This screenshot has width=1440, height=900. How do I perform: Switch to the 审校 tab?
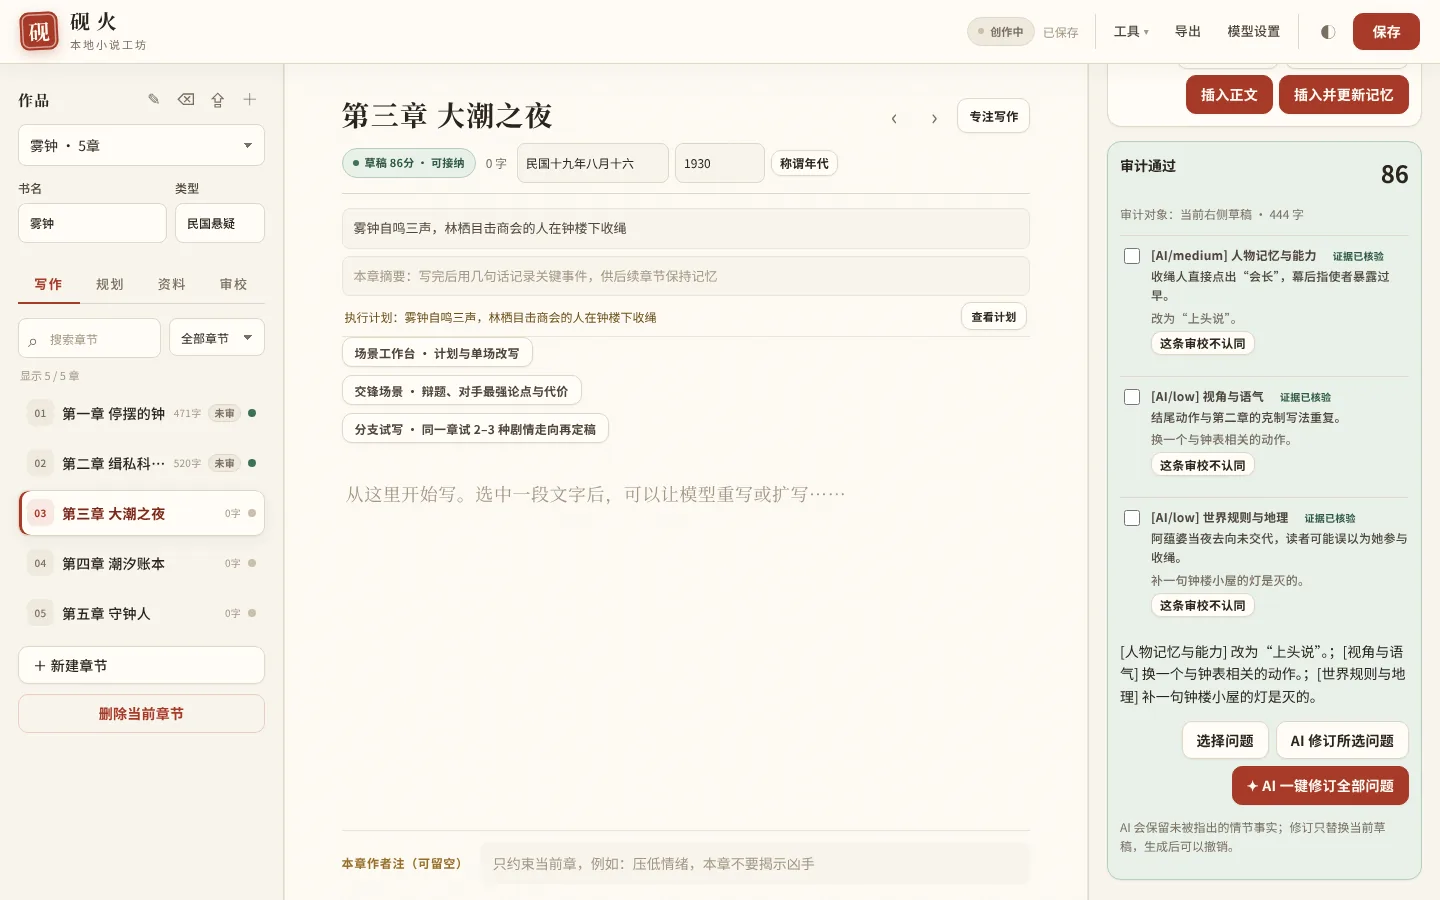(x=234, y=284)
